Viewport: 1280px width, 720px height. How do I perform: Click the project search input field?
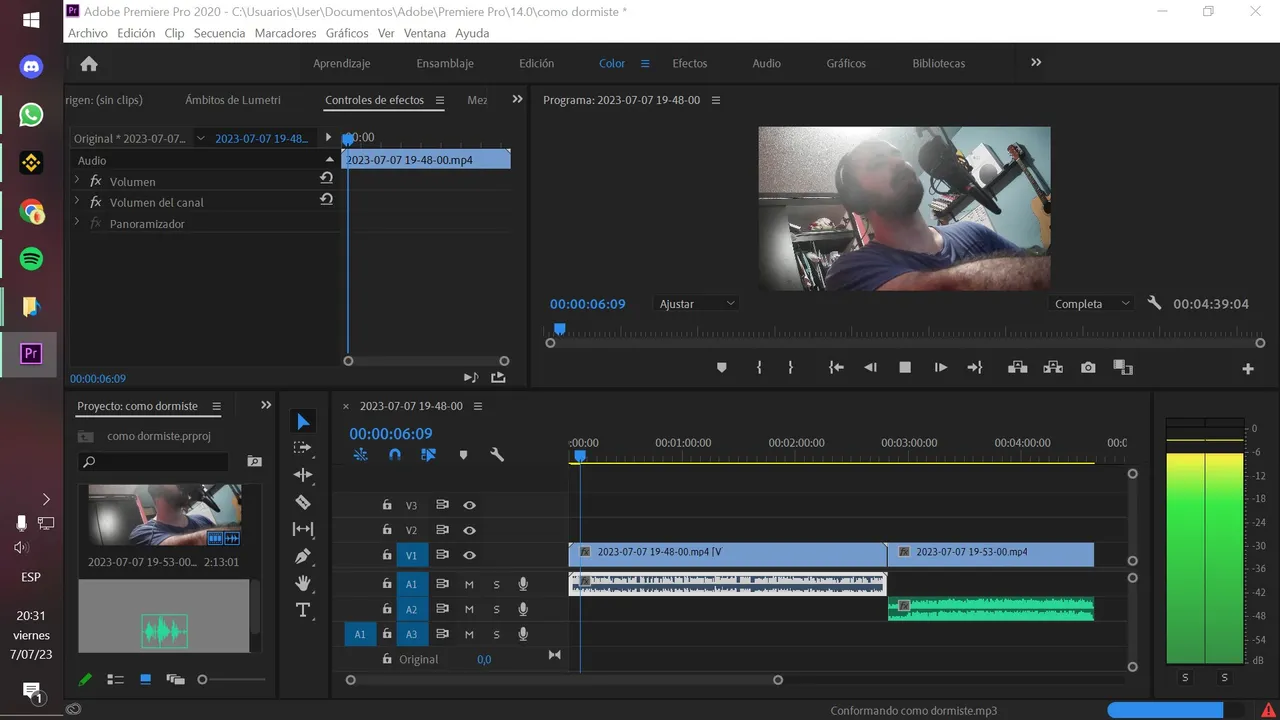point(153,462)
